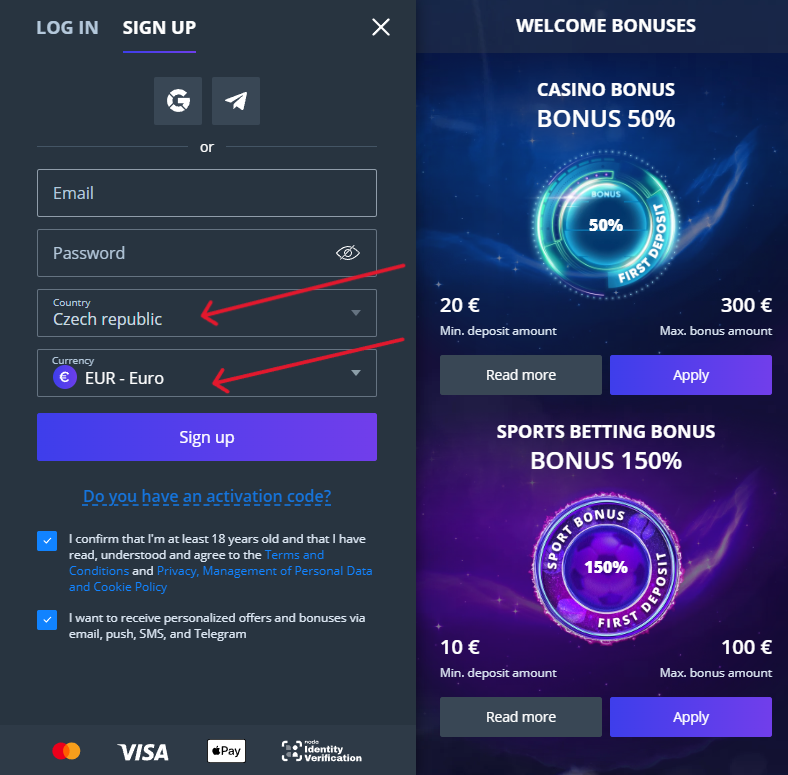Focus the Email input field
The height and width of the screenshot is (775, 788).
pyautogui.click(x=207, y=193)
